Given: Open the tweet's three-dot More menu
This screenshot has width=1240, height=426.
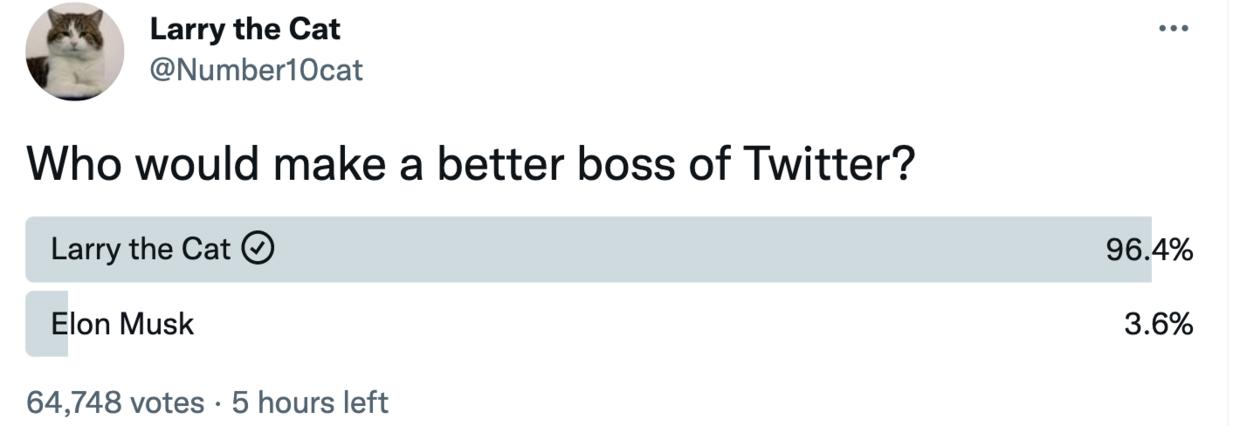Looking at the screenshot, I should (x=1171, y=27).
